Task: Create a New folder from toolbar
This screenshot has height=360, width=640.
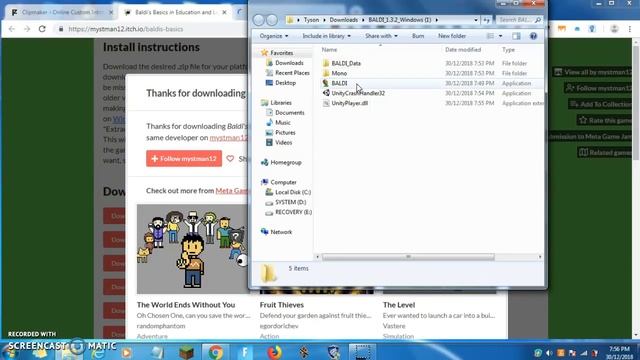Action: 452,36
